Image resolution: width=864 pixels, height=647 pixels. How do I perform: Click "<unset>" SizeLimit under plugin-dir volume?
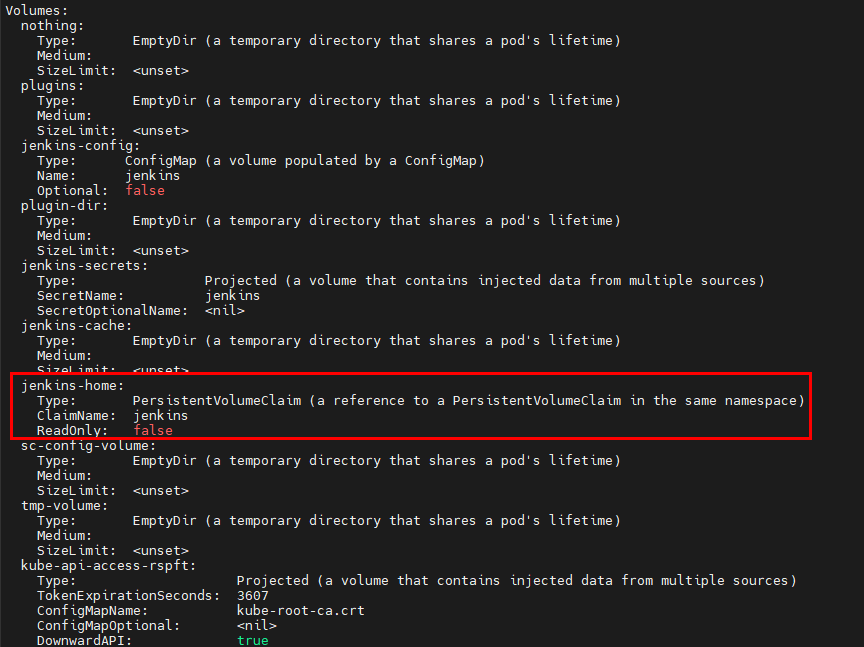point(160,251)
